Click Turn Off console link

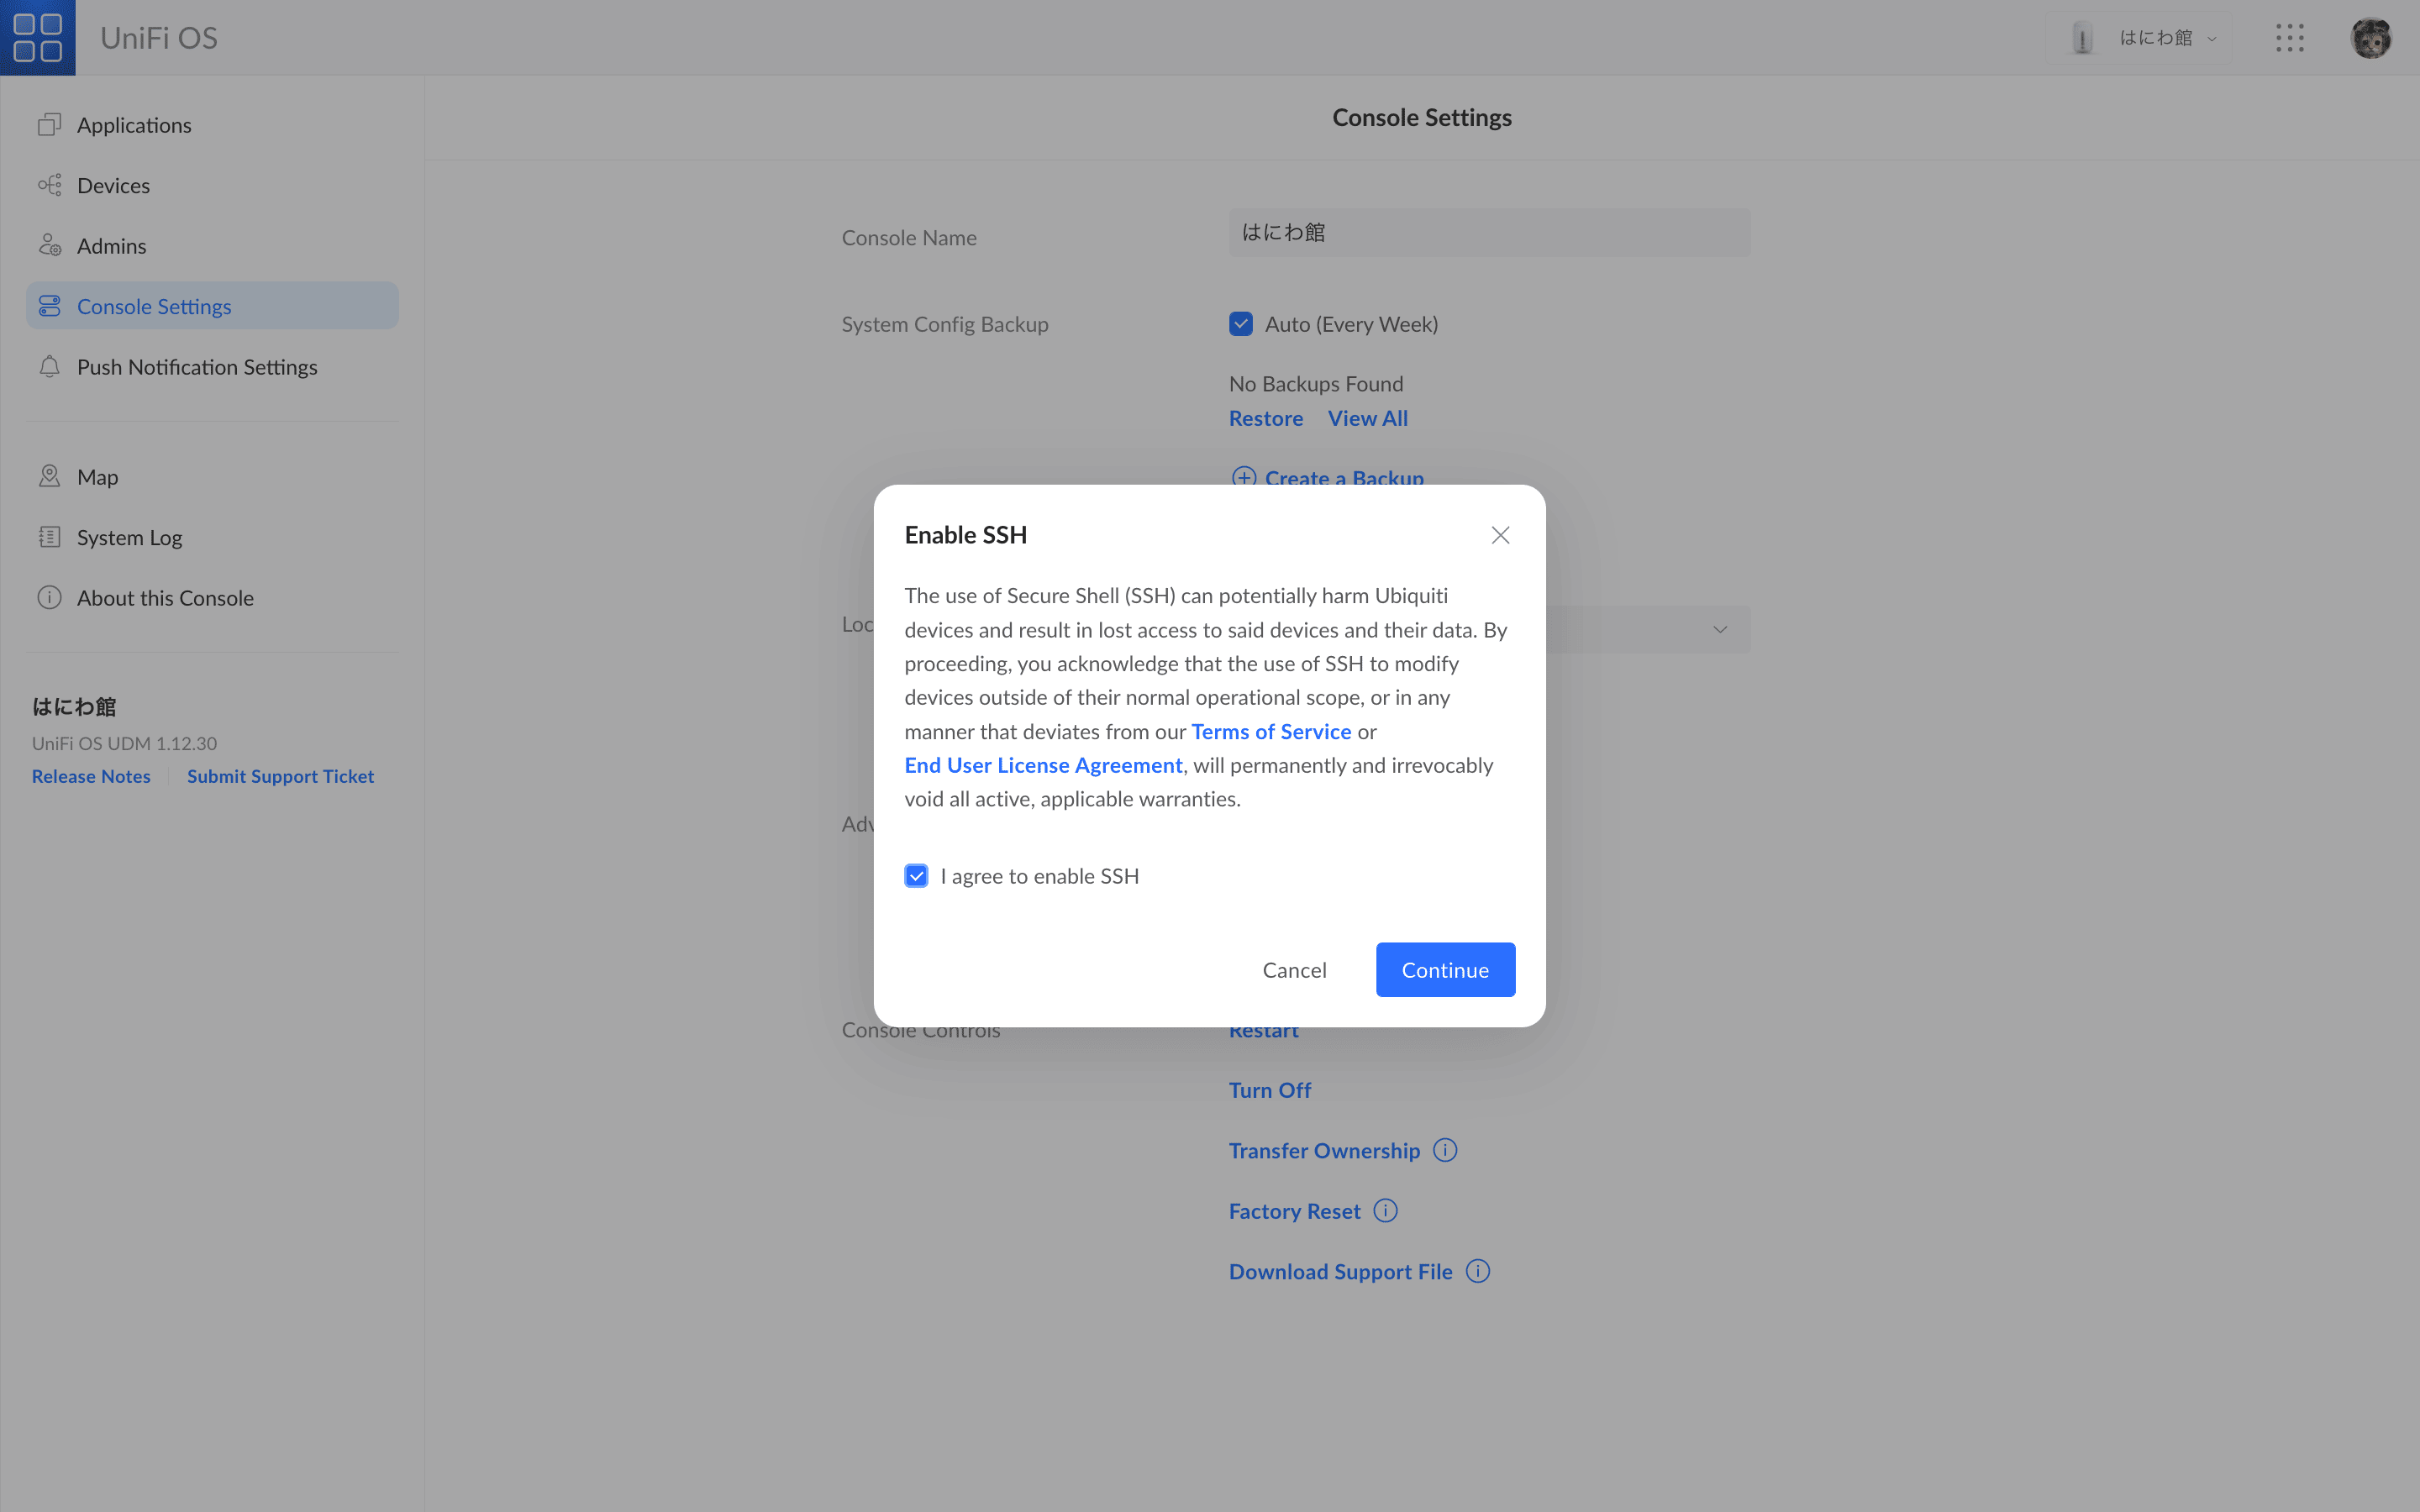1269,1090
